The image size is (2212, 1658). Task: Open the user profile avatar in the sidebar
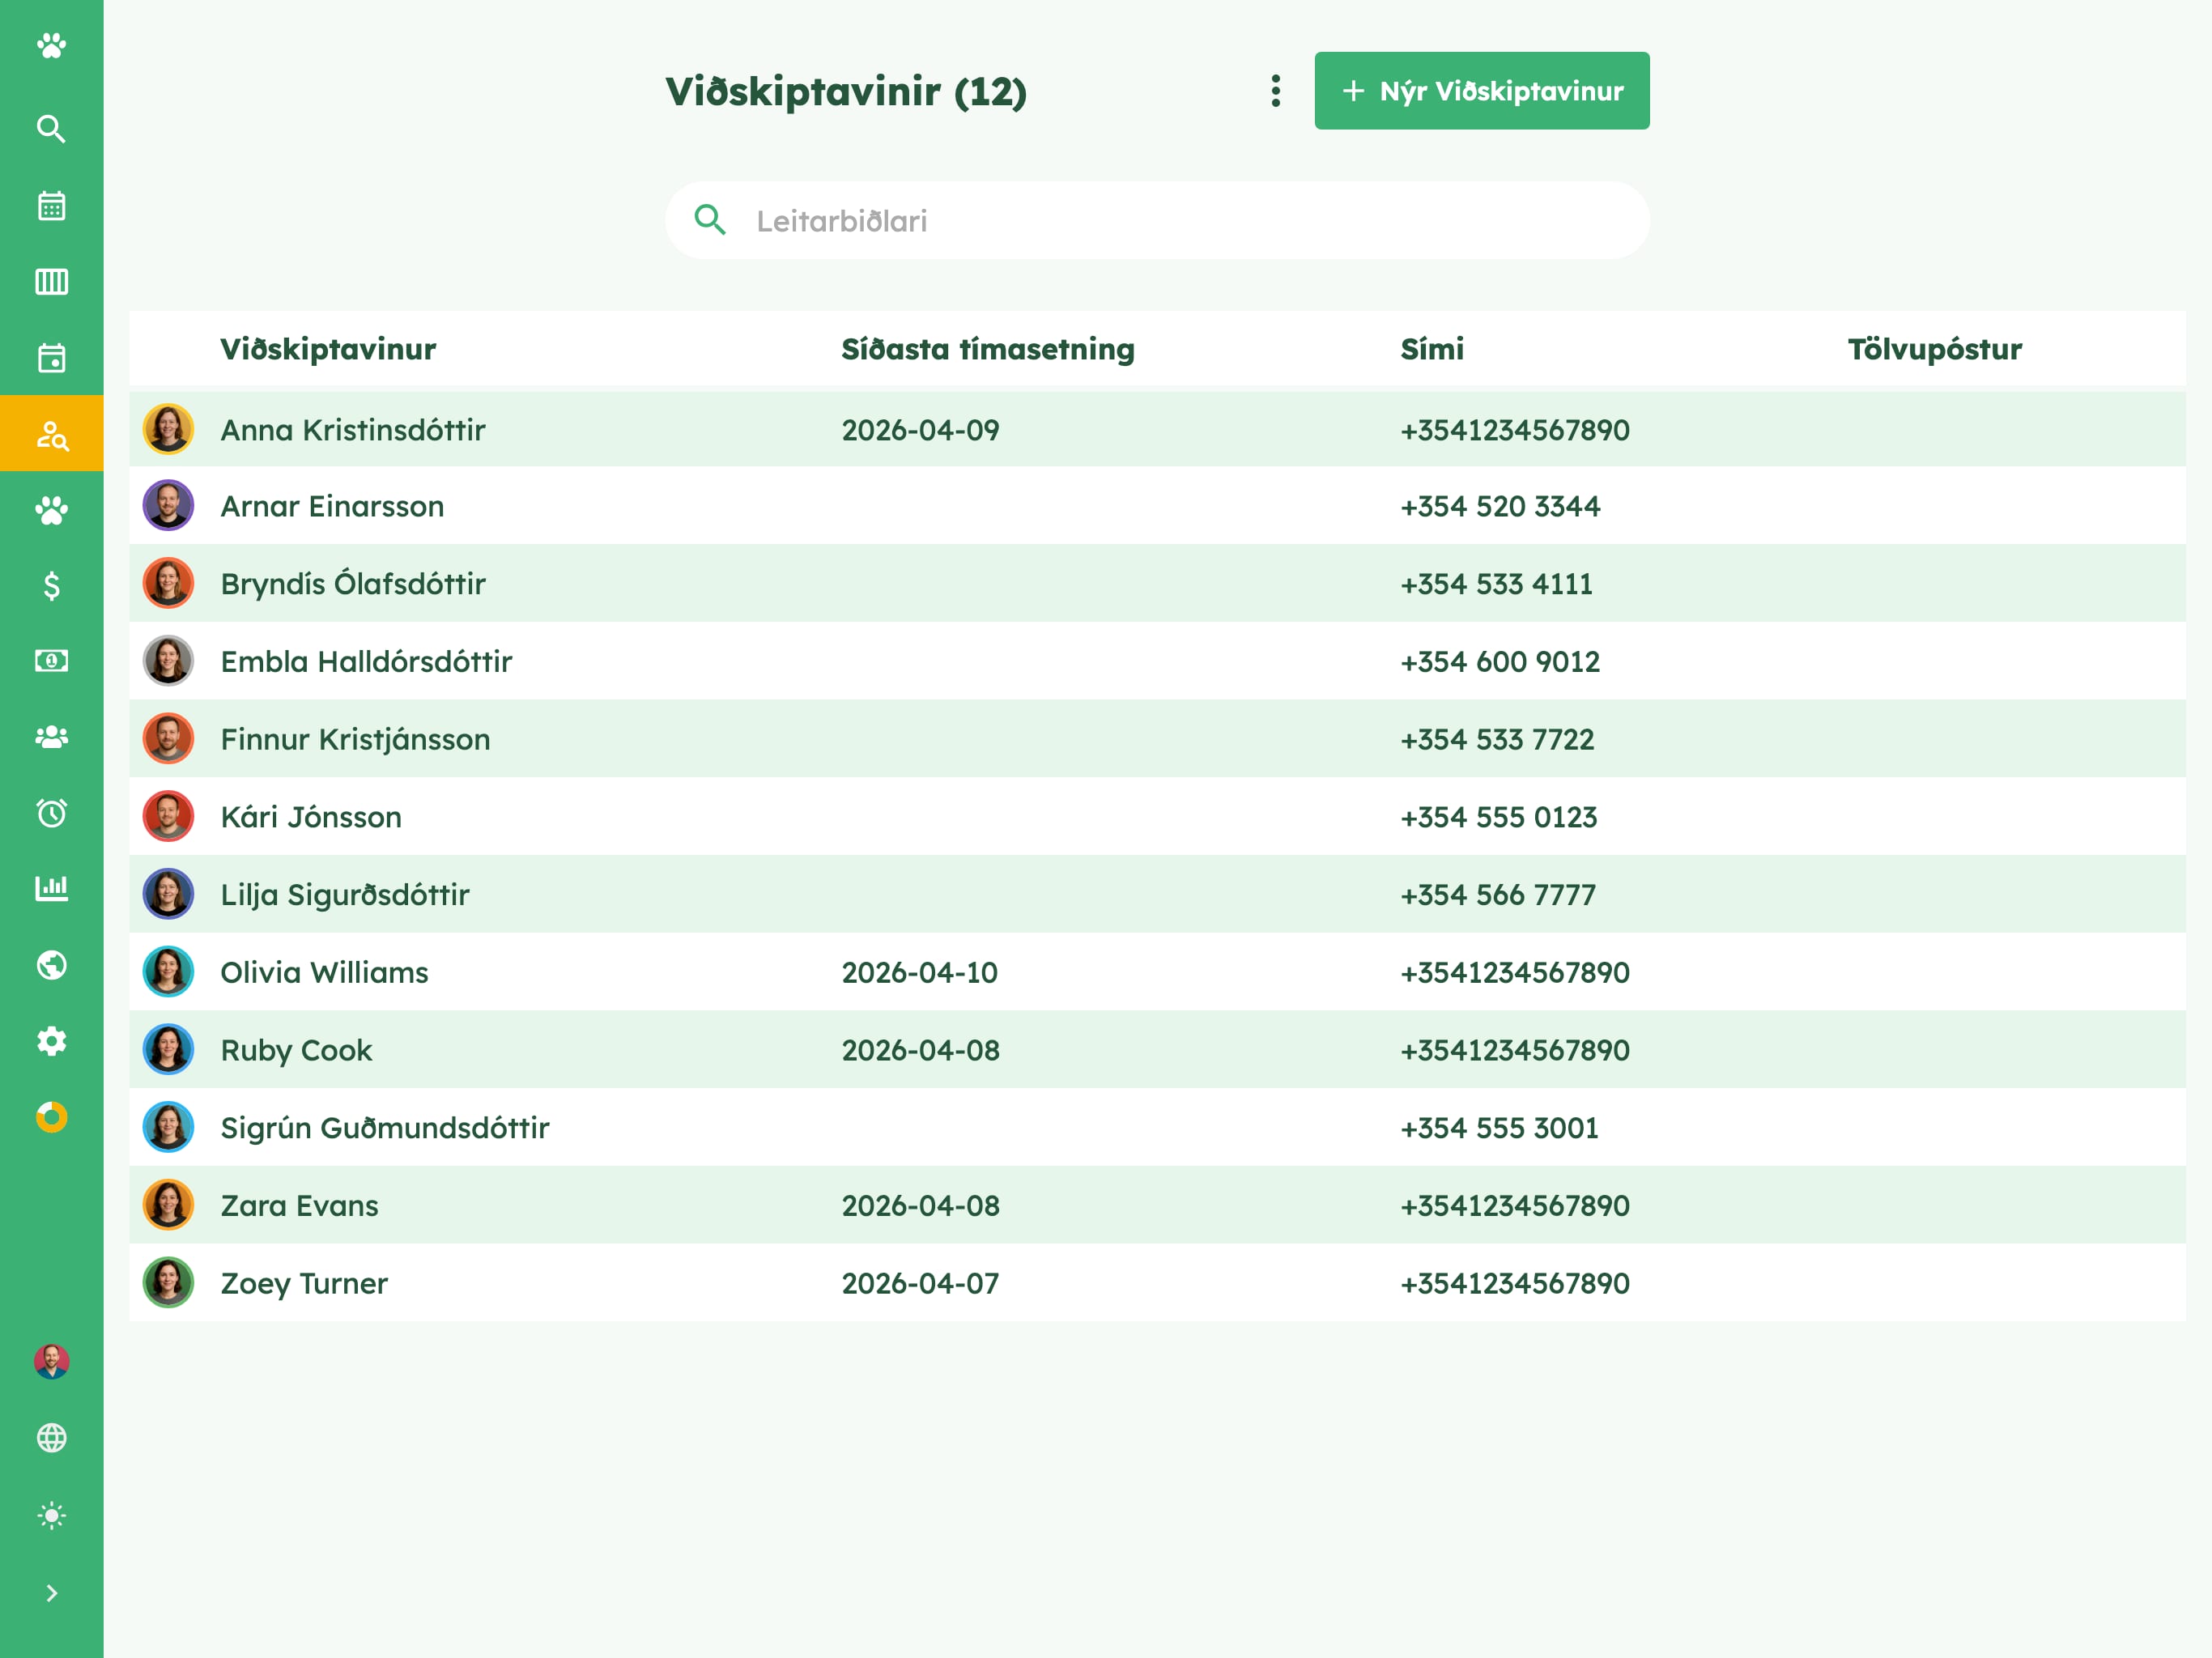(x=51, y=1362)
